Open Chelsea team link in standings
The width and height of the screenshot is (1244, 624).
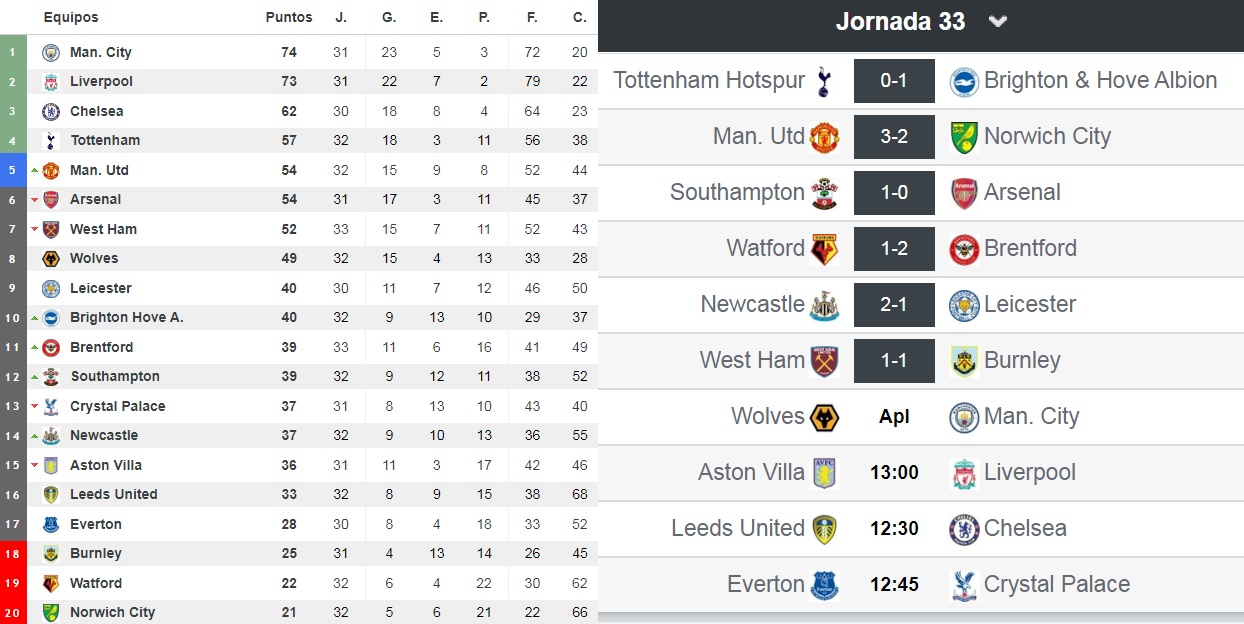click(97, 111)
